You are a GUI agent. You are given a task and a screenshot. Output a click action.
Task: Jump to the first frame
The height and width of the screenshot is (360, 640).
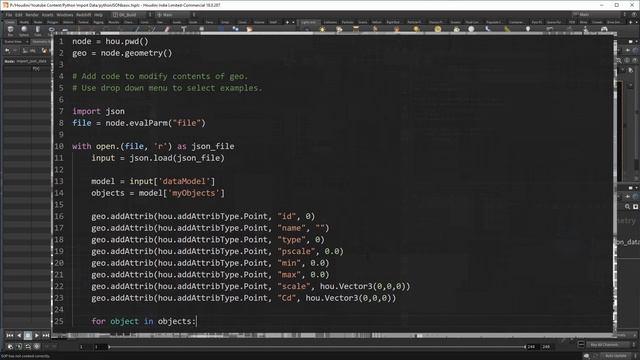pos(10,336)
